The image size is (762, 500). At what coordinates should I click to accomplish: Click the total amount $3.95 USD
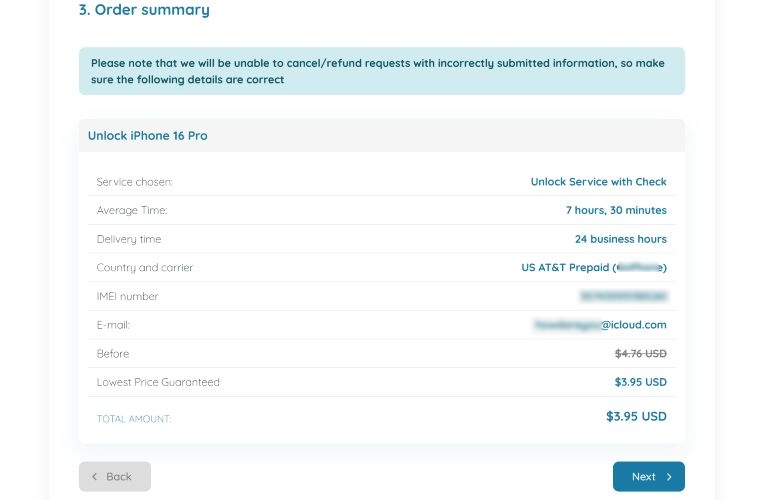[x=636, y=416]
